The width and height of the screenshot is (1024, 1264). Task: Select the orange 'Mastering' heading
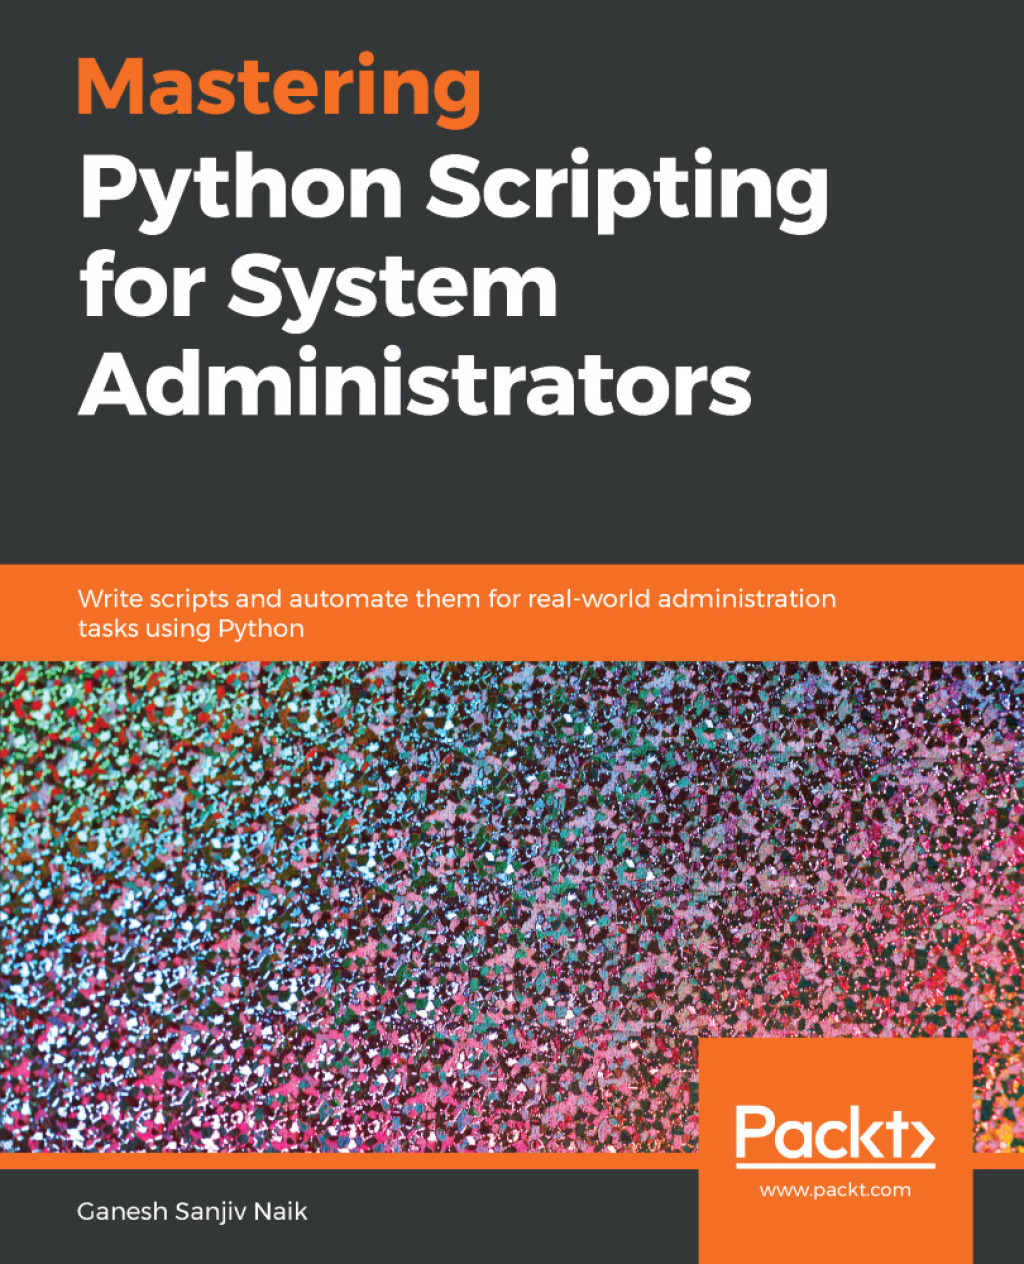(x=280, y=90)
